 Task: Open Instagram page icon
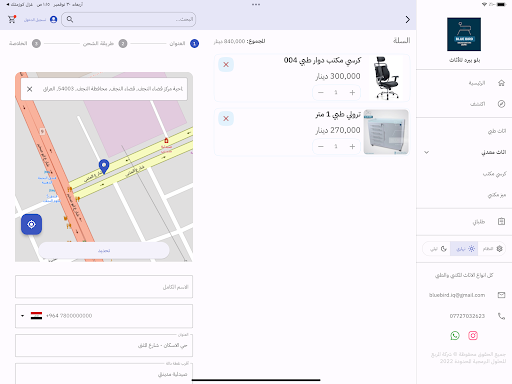473,336
